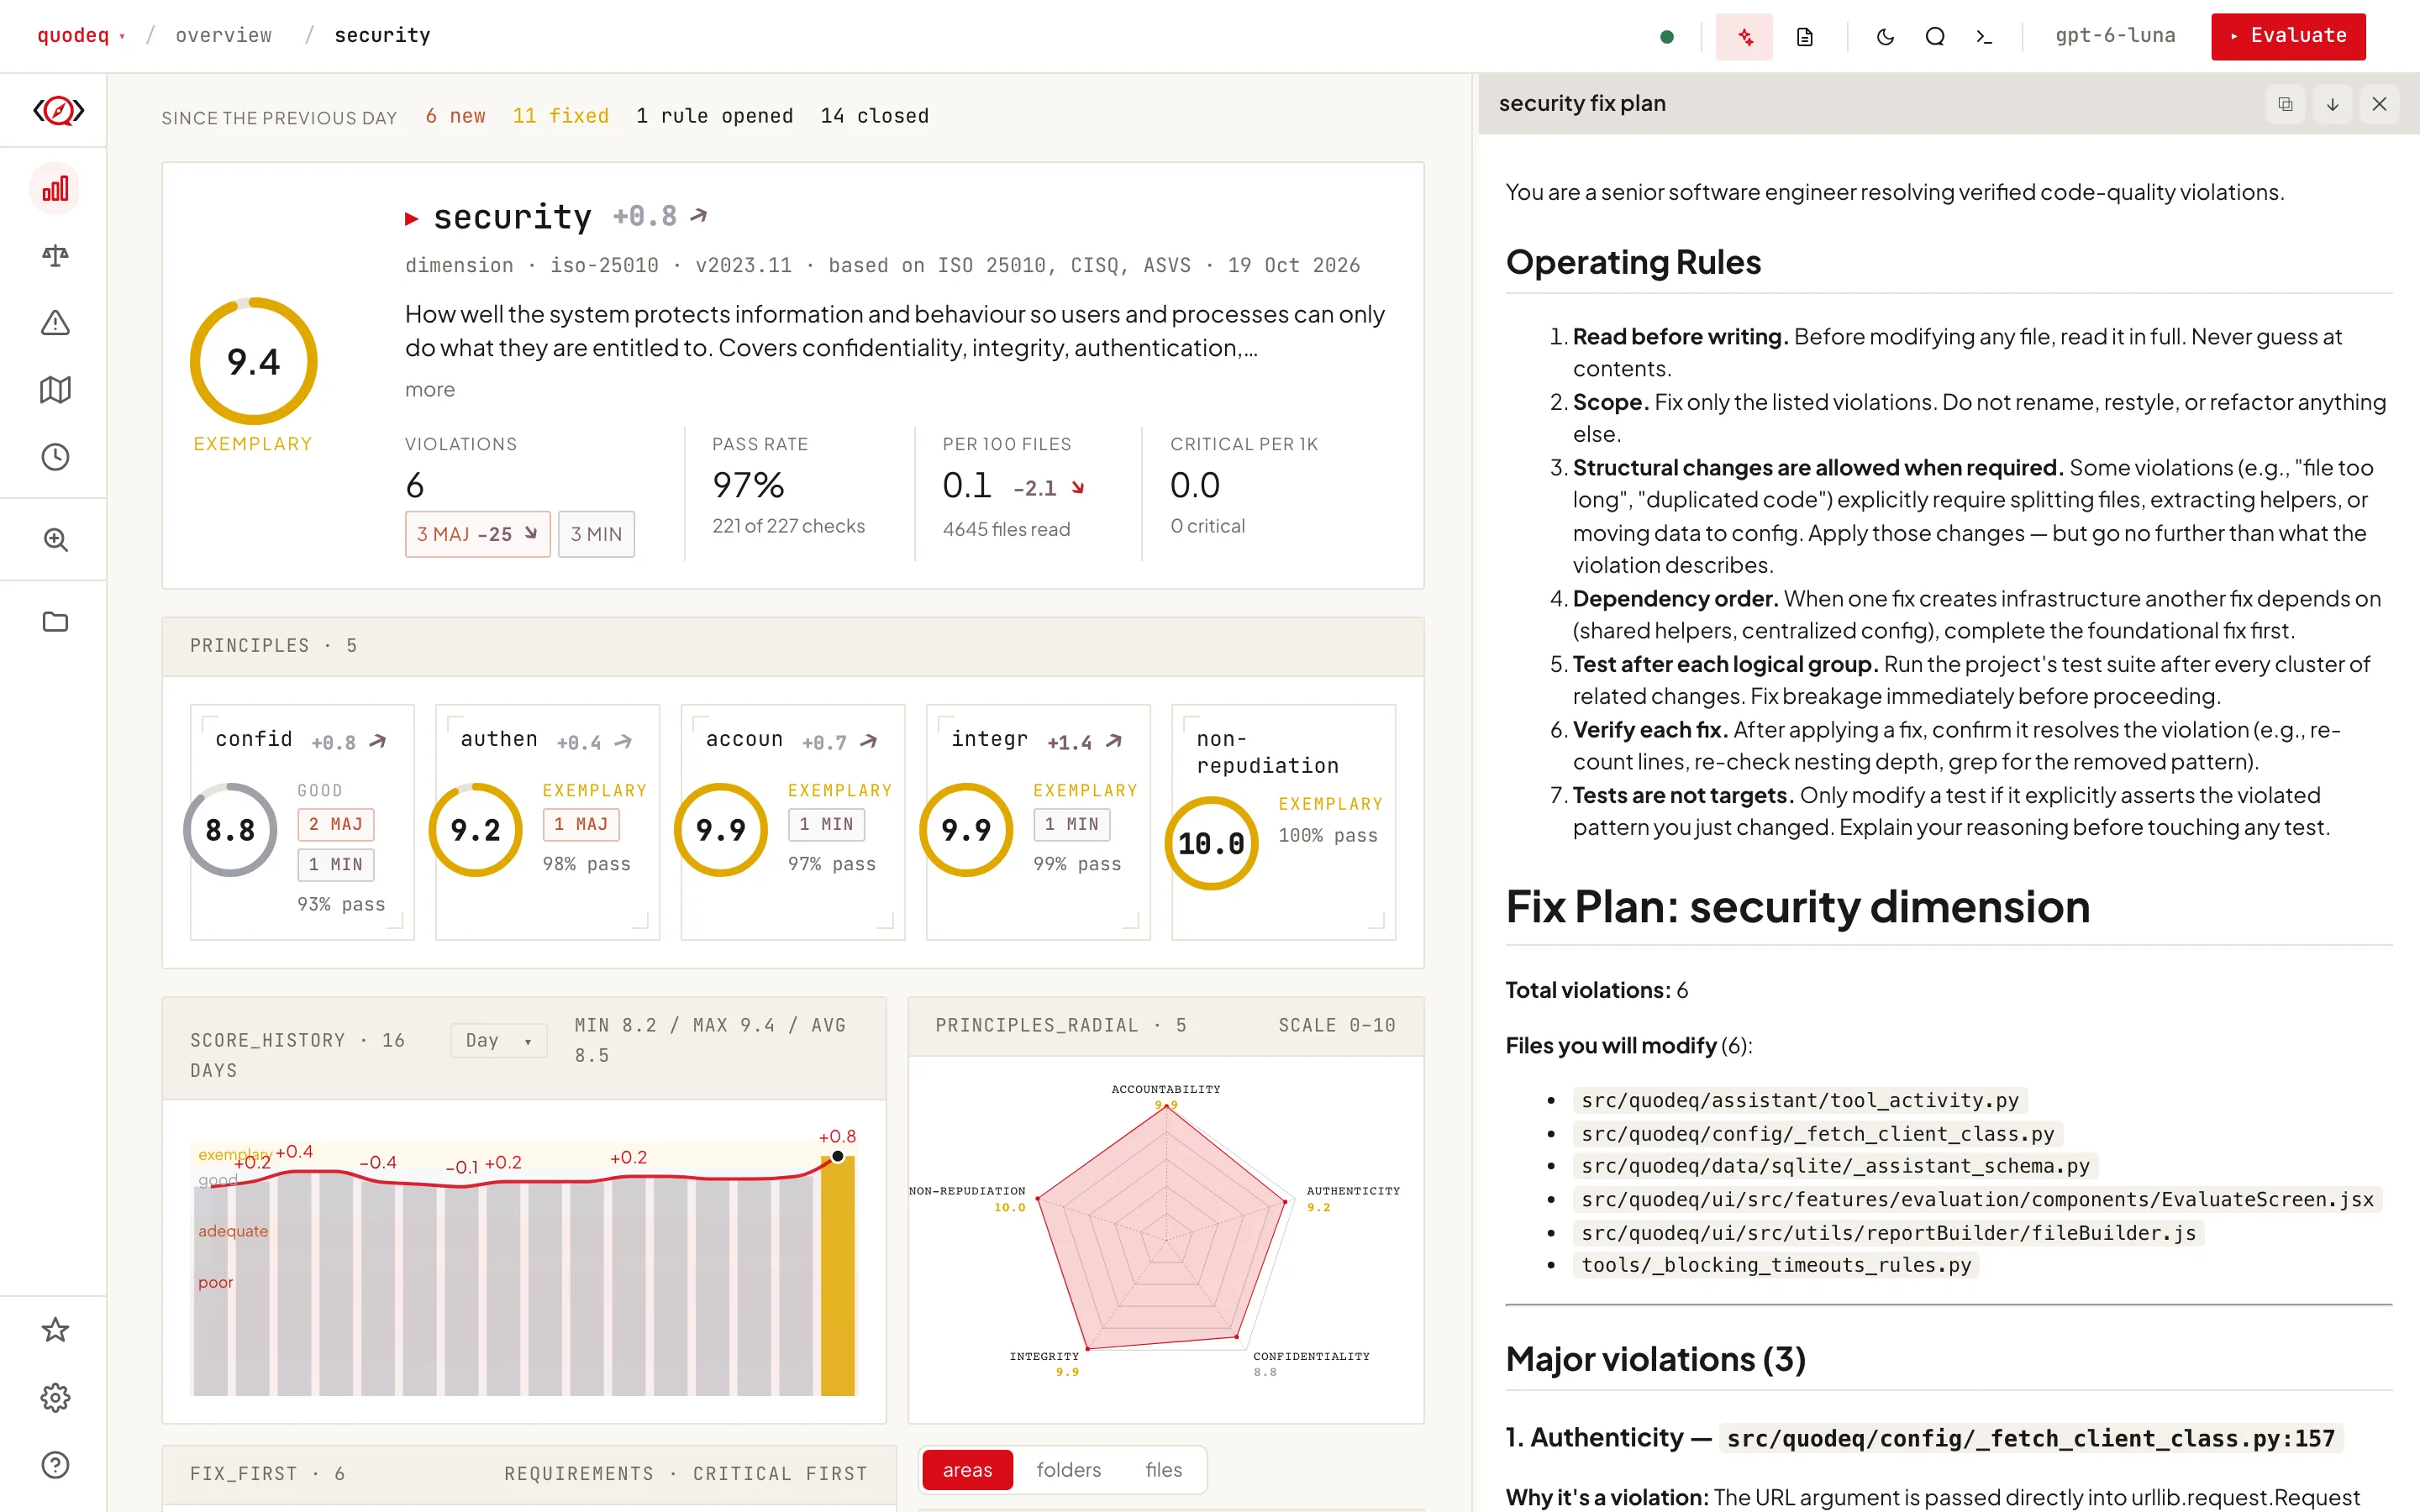
Task: Open the terminal prompt icon
Action: 1985,37
